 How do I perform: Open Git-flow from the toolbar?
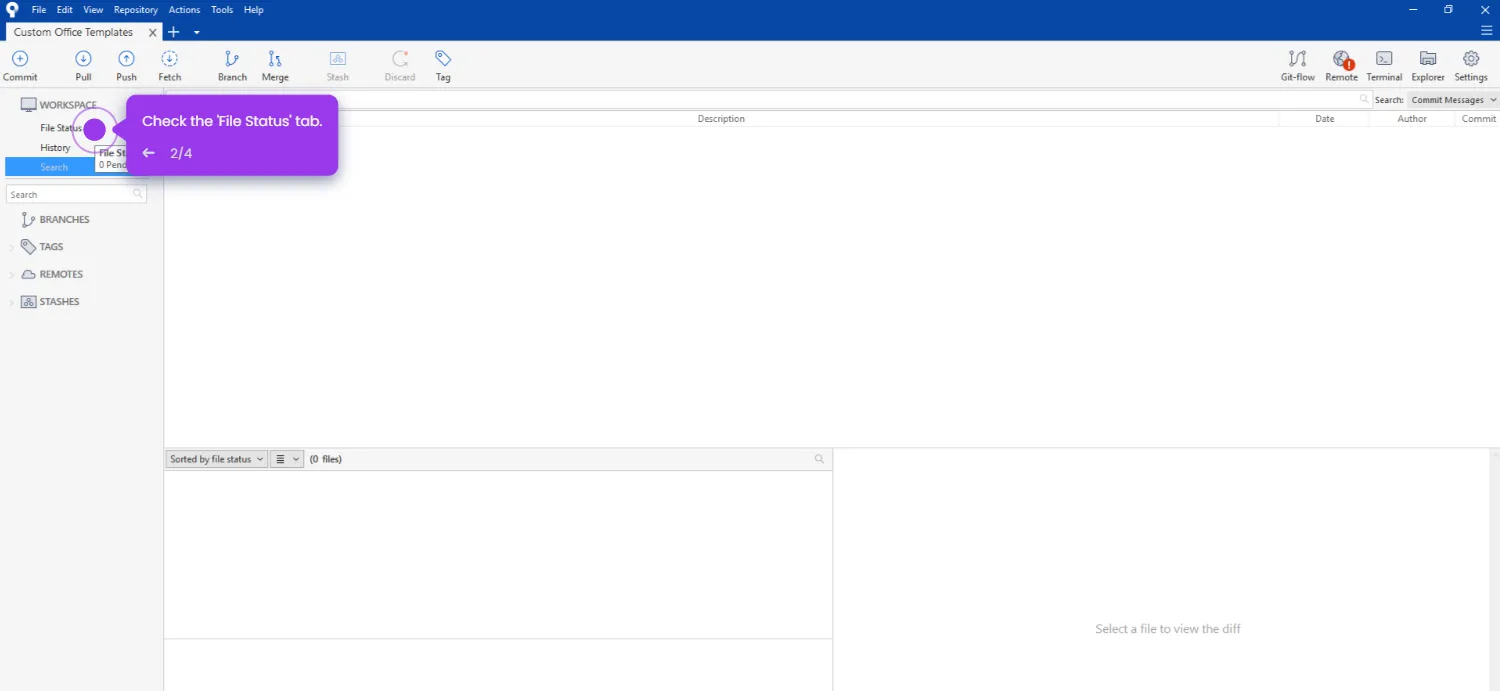pyautogui.click(x=1298, y=66)
